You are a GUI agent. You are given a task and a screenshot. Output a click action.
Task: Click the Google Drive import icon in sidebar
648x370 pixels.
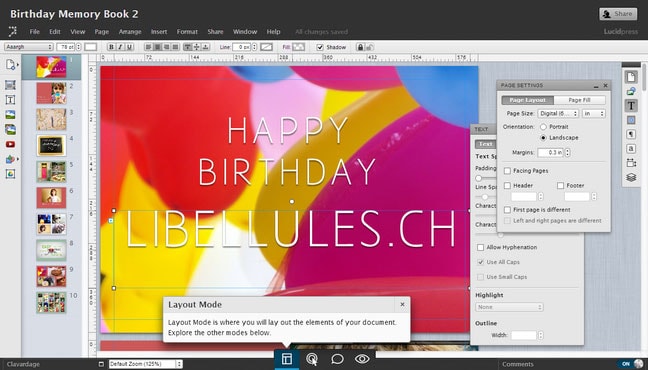pos(10,174)
